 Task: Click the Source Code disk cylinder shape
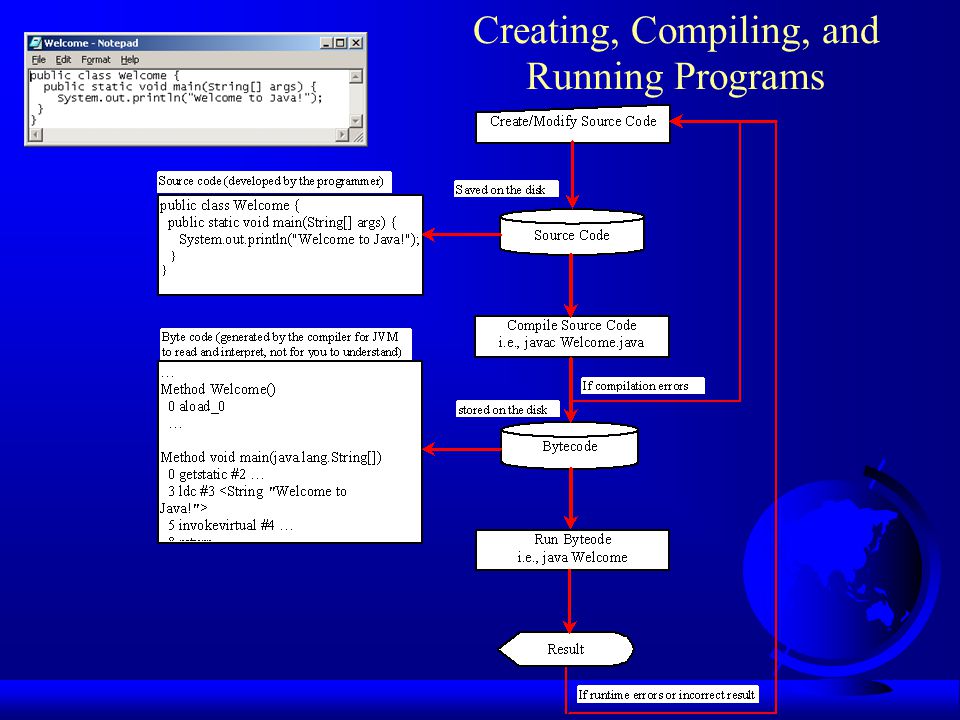(x=572, y=233)
